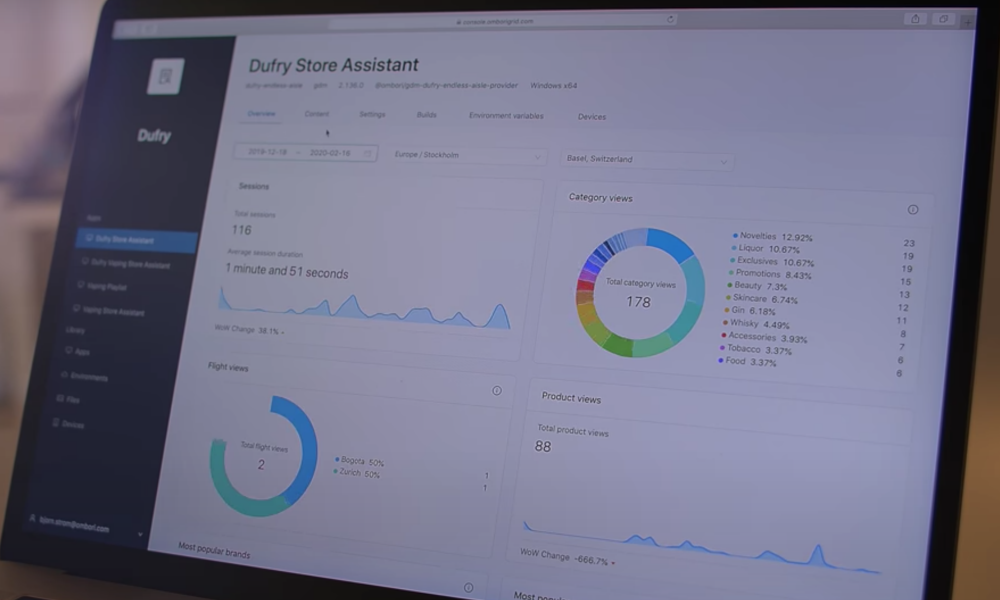Click the browser address bar
Viewport: 1000px width, 600px height.
(x=503, y=21)
